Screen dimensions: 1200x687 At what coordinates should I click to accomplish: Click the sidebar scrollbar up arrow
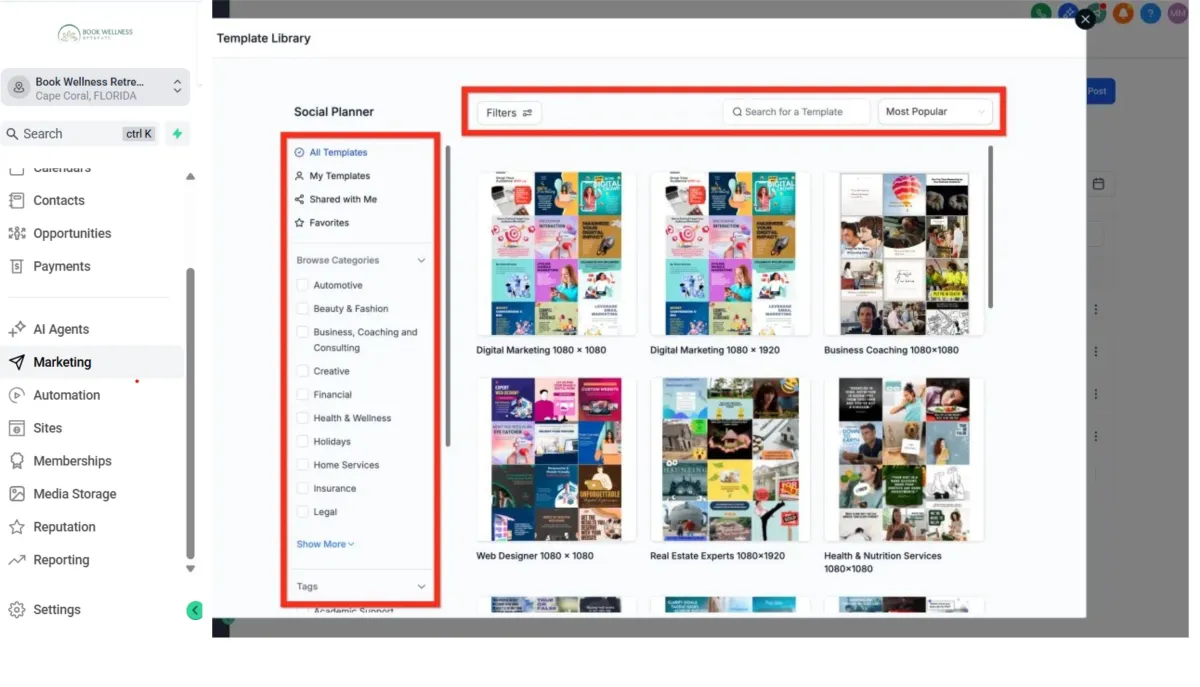tap(190, 177)
